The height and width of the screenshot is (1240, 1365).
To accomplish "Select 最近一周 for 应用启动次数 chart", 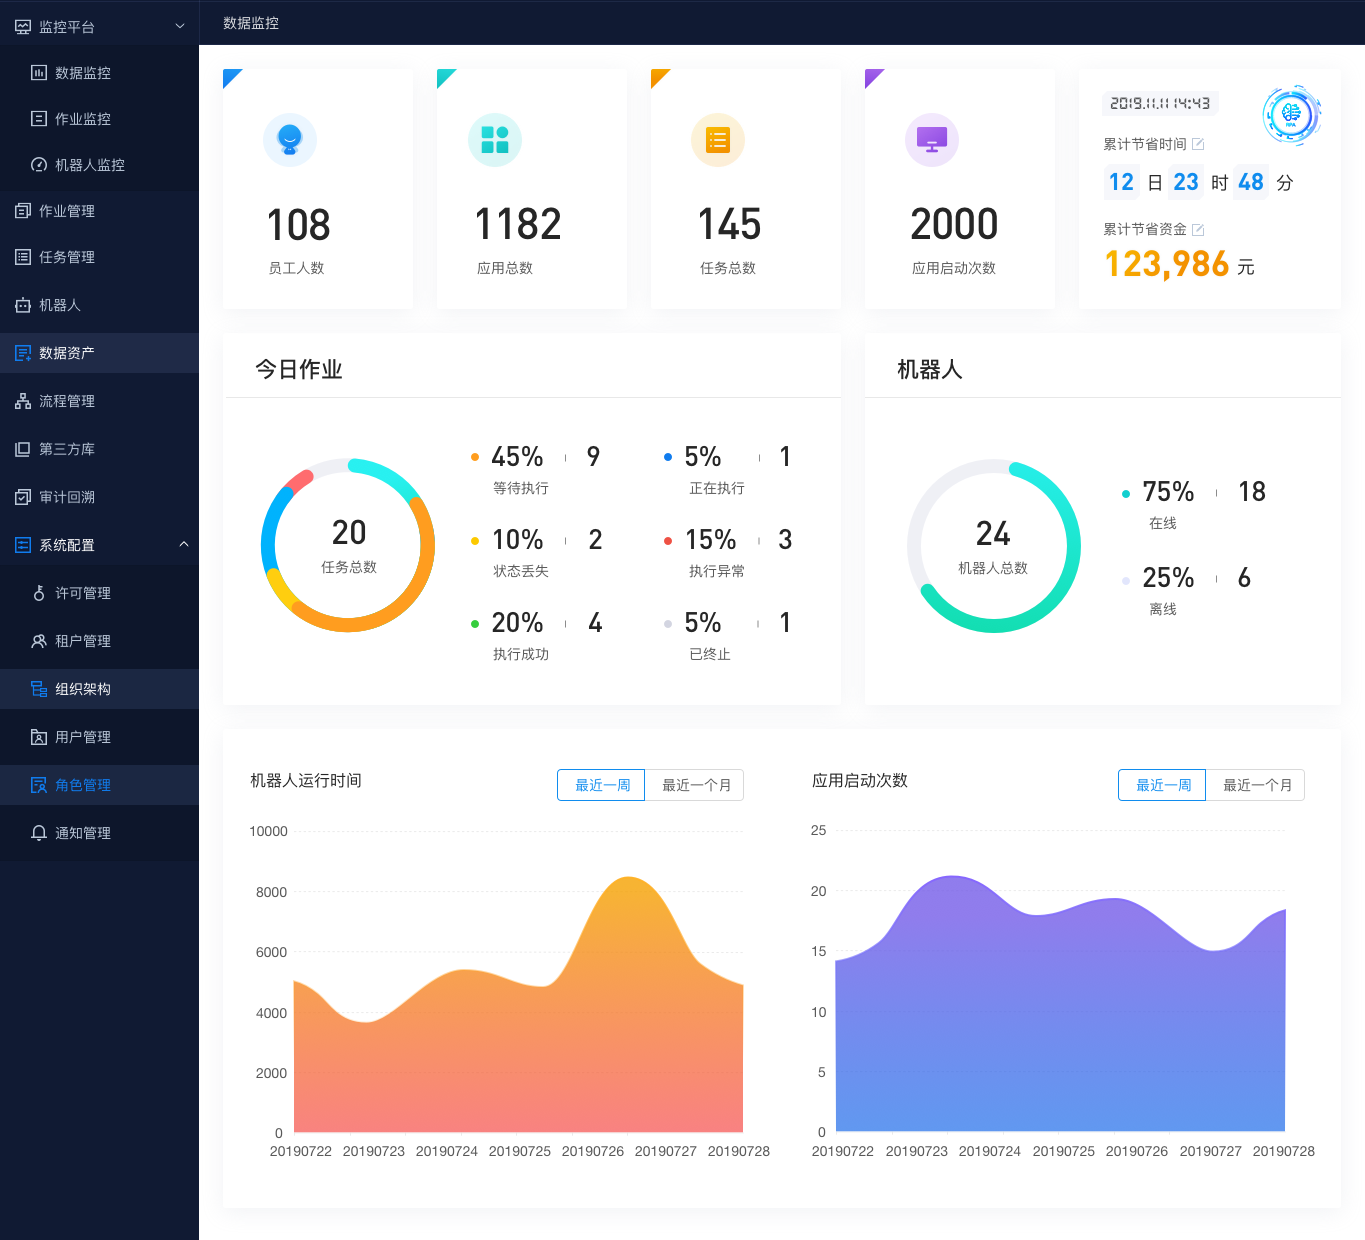I will pyautogui.click(x=1162, y=785).
